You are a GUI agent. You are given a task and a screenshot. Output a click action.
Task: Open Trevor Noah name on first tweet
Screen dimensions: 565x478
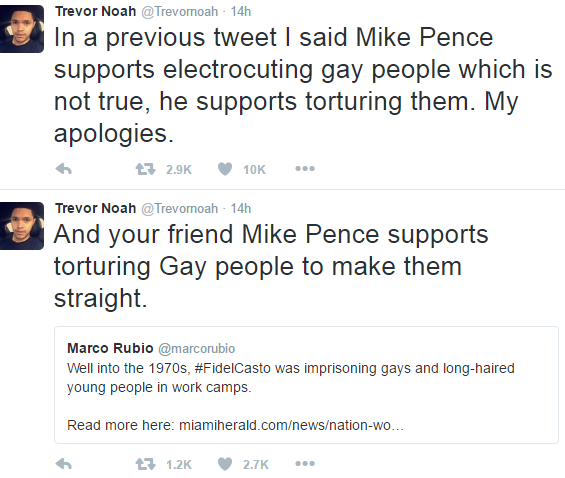[95, 12]
